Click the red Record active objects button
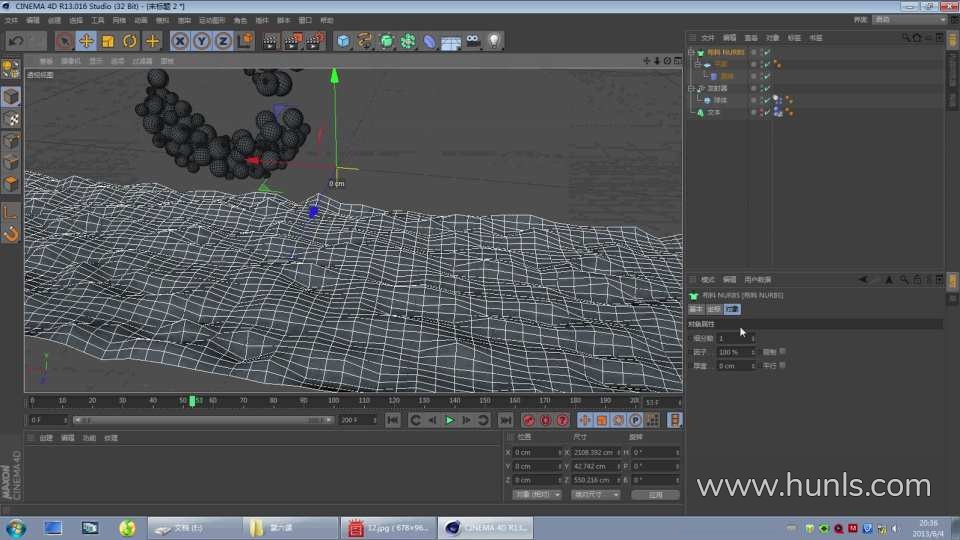 click(x=529, y=420)
